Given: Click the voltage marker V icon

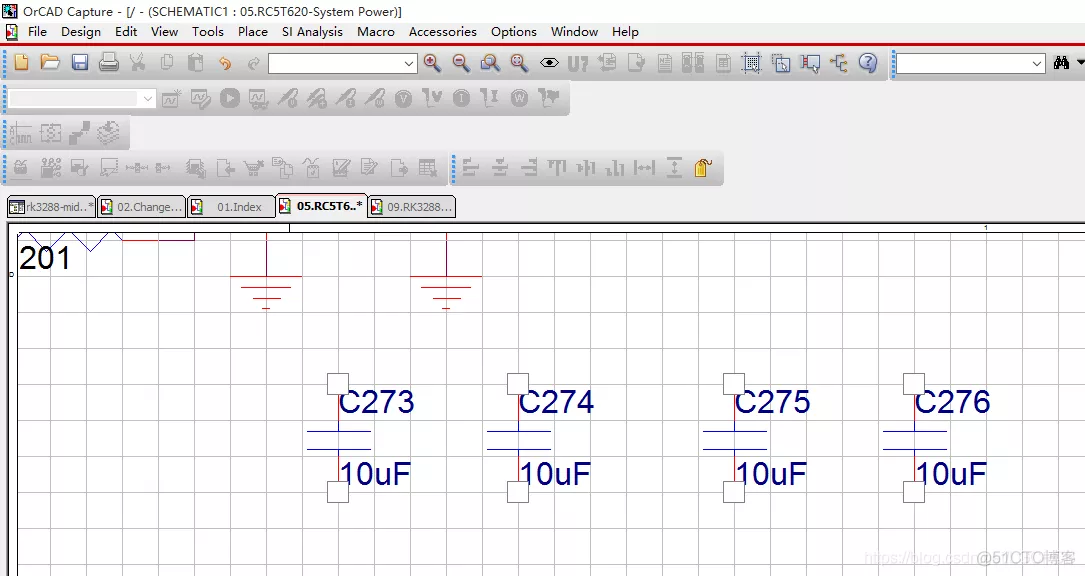Looking at the screenshot, I should (x=403, y=98).
